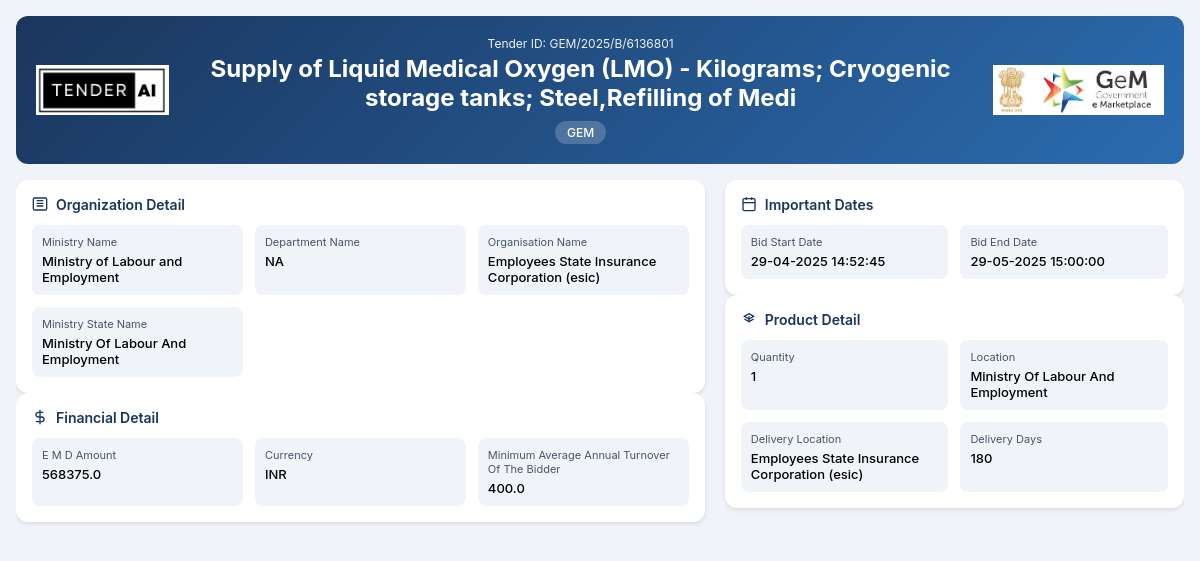Image resolution: width=1200 pixels, height=561 pixels.
Task: Click the Organisation Name esic card
Action: pyautogui.click(x=583, y=260)
